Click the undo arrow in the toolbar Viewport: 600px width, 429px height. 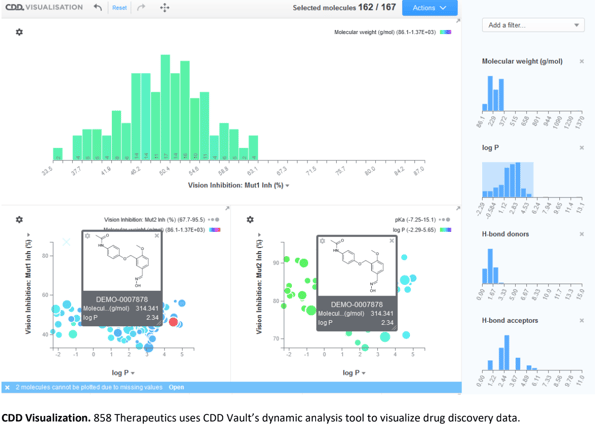pyautogui.click(x=98, y=7)
